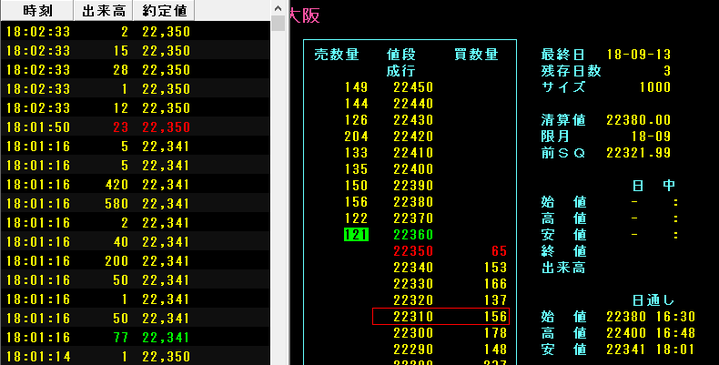Select the 18:02:33 trade with volume 12
Image resolution: width=719 pixels, height=365 pixels.
135,108
